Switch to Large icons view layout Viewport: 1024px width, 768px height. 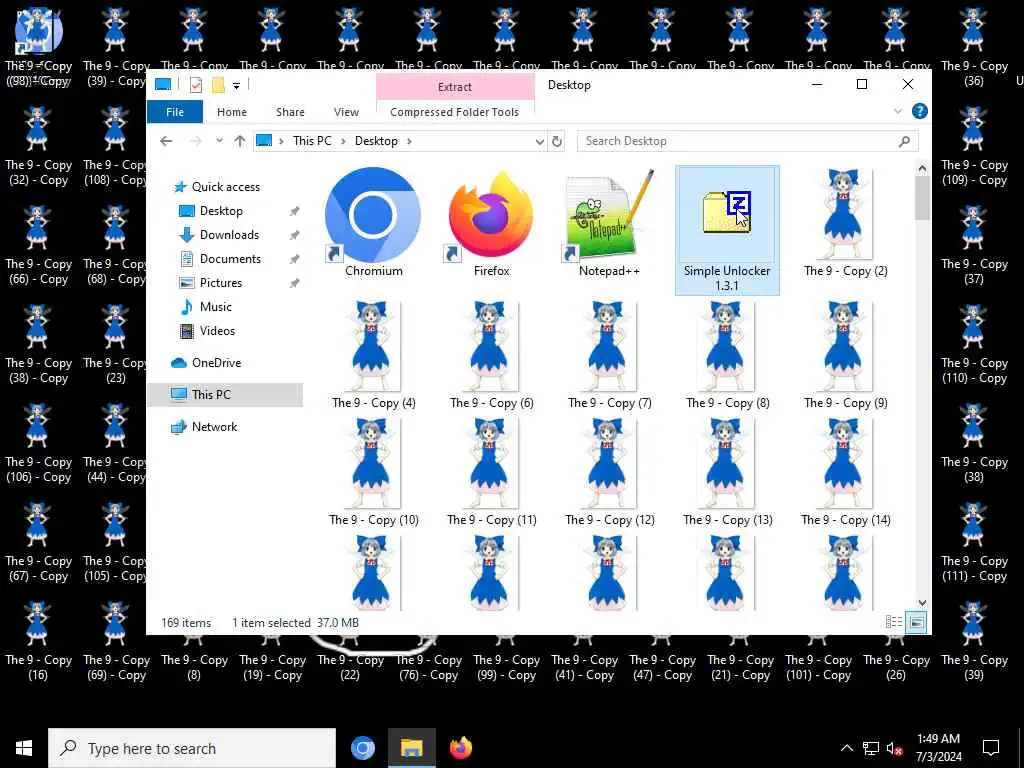point(917,622)
